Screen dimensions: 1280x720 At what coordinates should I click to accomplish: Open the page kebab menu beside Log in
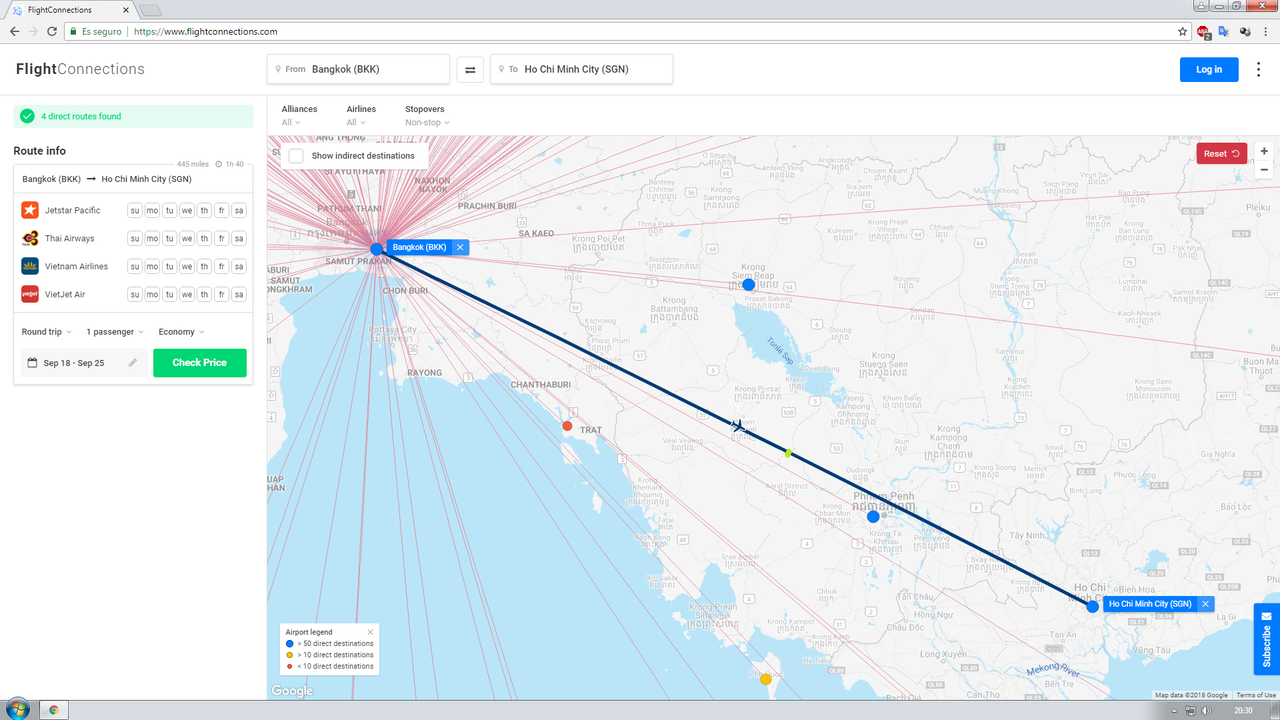click(x=1258, y=69)
